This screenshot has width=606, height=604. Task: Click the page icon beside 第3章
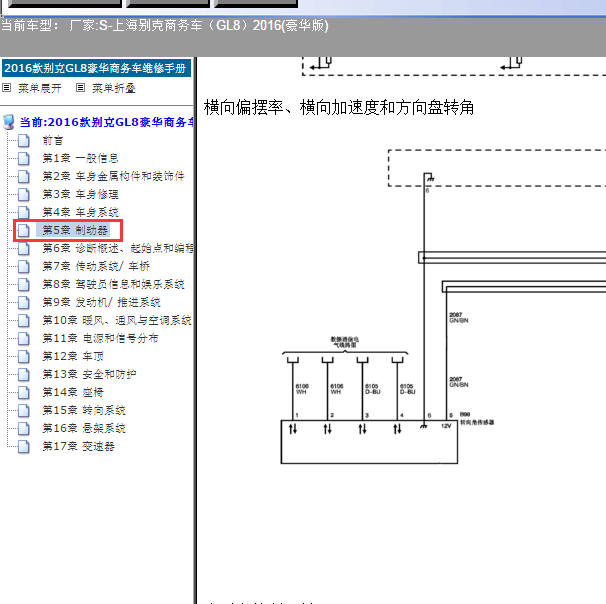tap(24, 194)
